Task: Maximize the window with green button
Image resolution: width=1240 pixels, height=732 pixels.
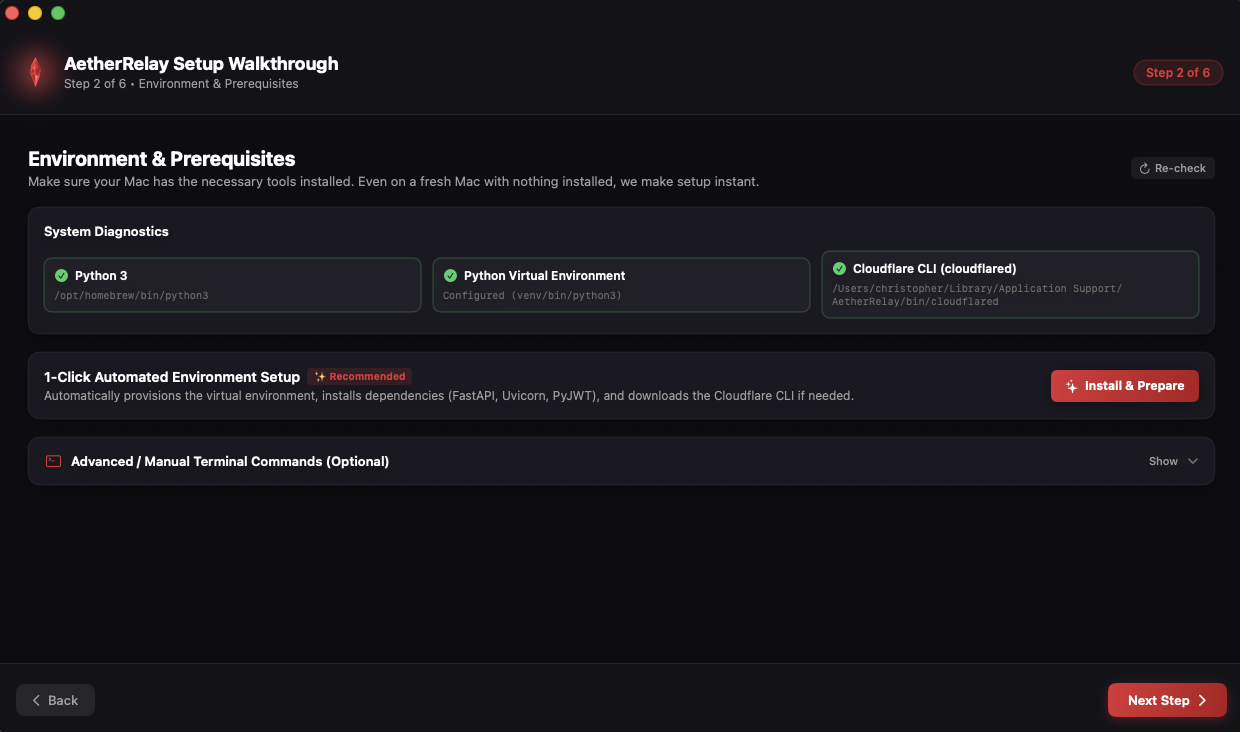Action: [x=58, y=13]
